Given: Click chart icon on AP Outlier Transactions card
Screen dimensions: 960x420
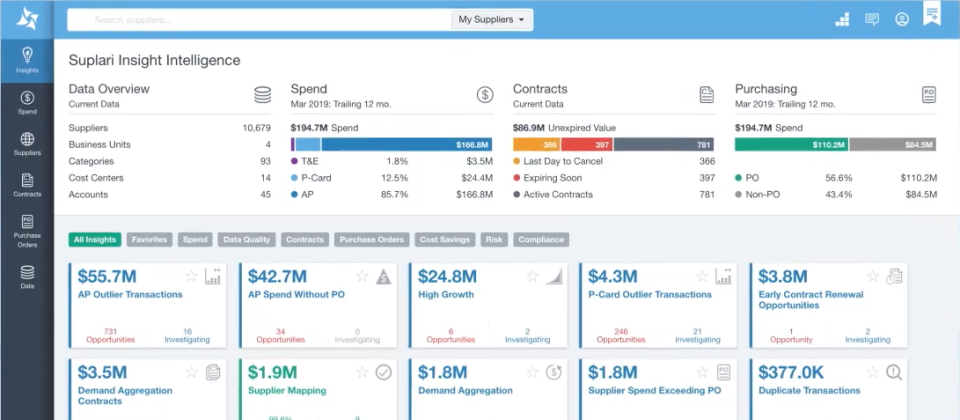Looking at the screenshot, I should coord(212,276).
